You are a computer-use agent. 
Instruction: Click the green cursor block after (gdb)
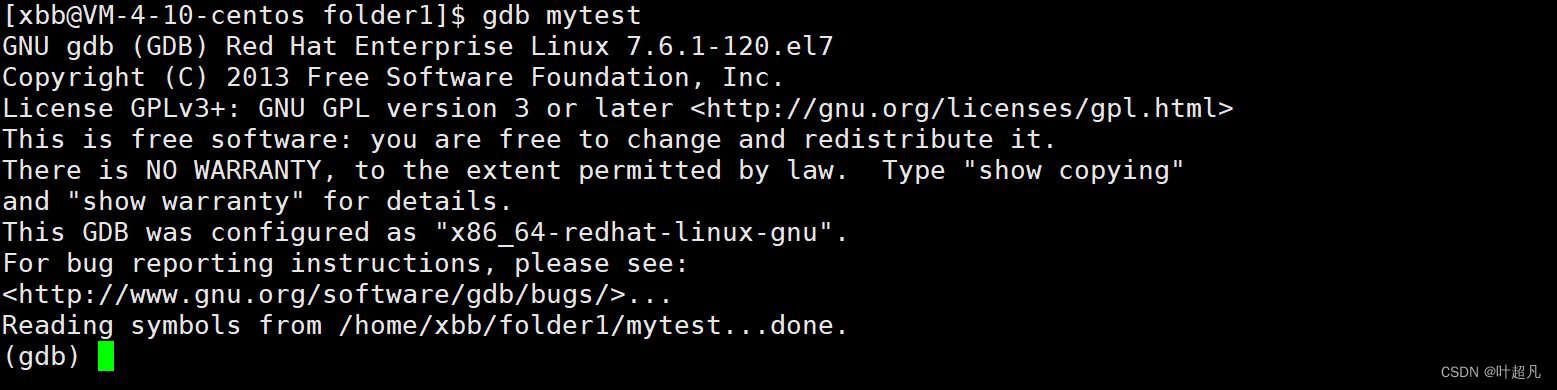click(x=106, y=356)
